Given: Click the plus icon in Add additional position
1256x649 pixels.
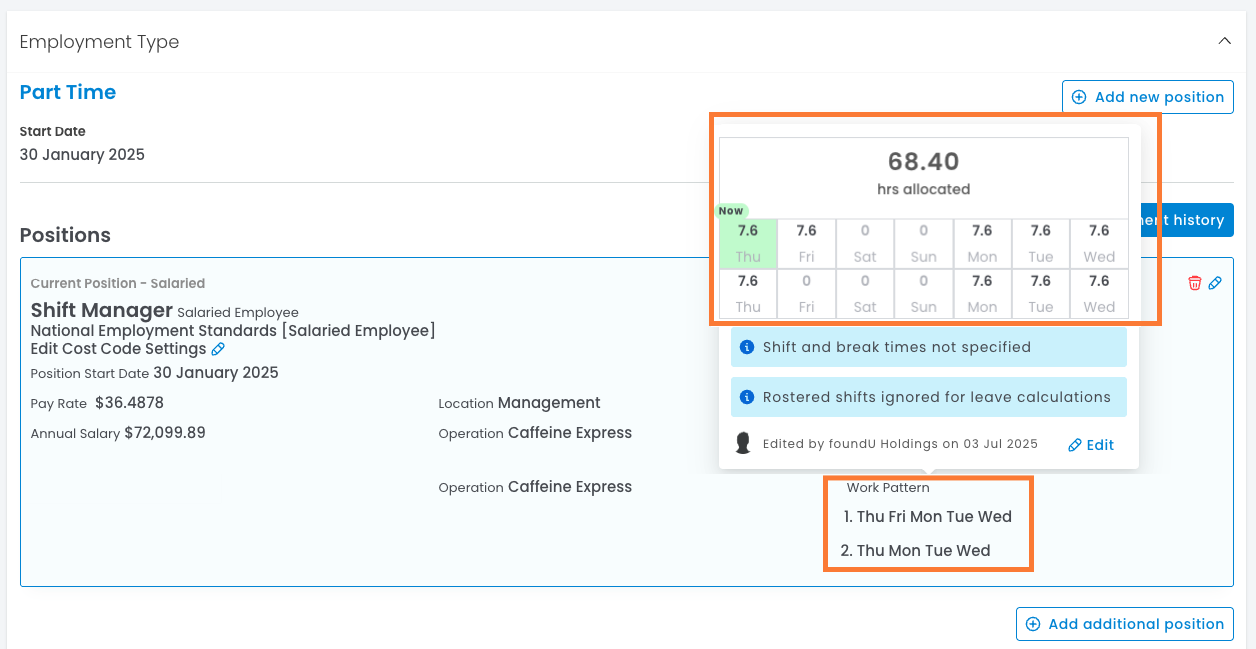Looking at the screenshot, I should pyautogui.click(x=1033, y=624).
